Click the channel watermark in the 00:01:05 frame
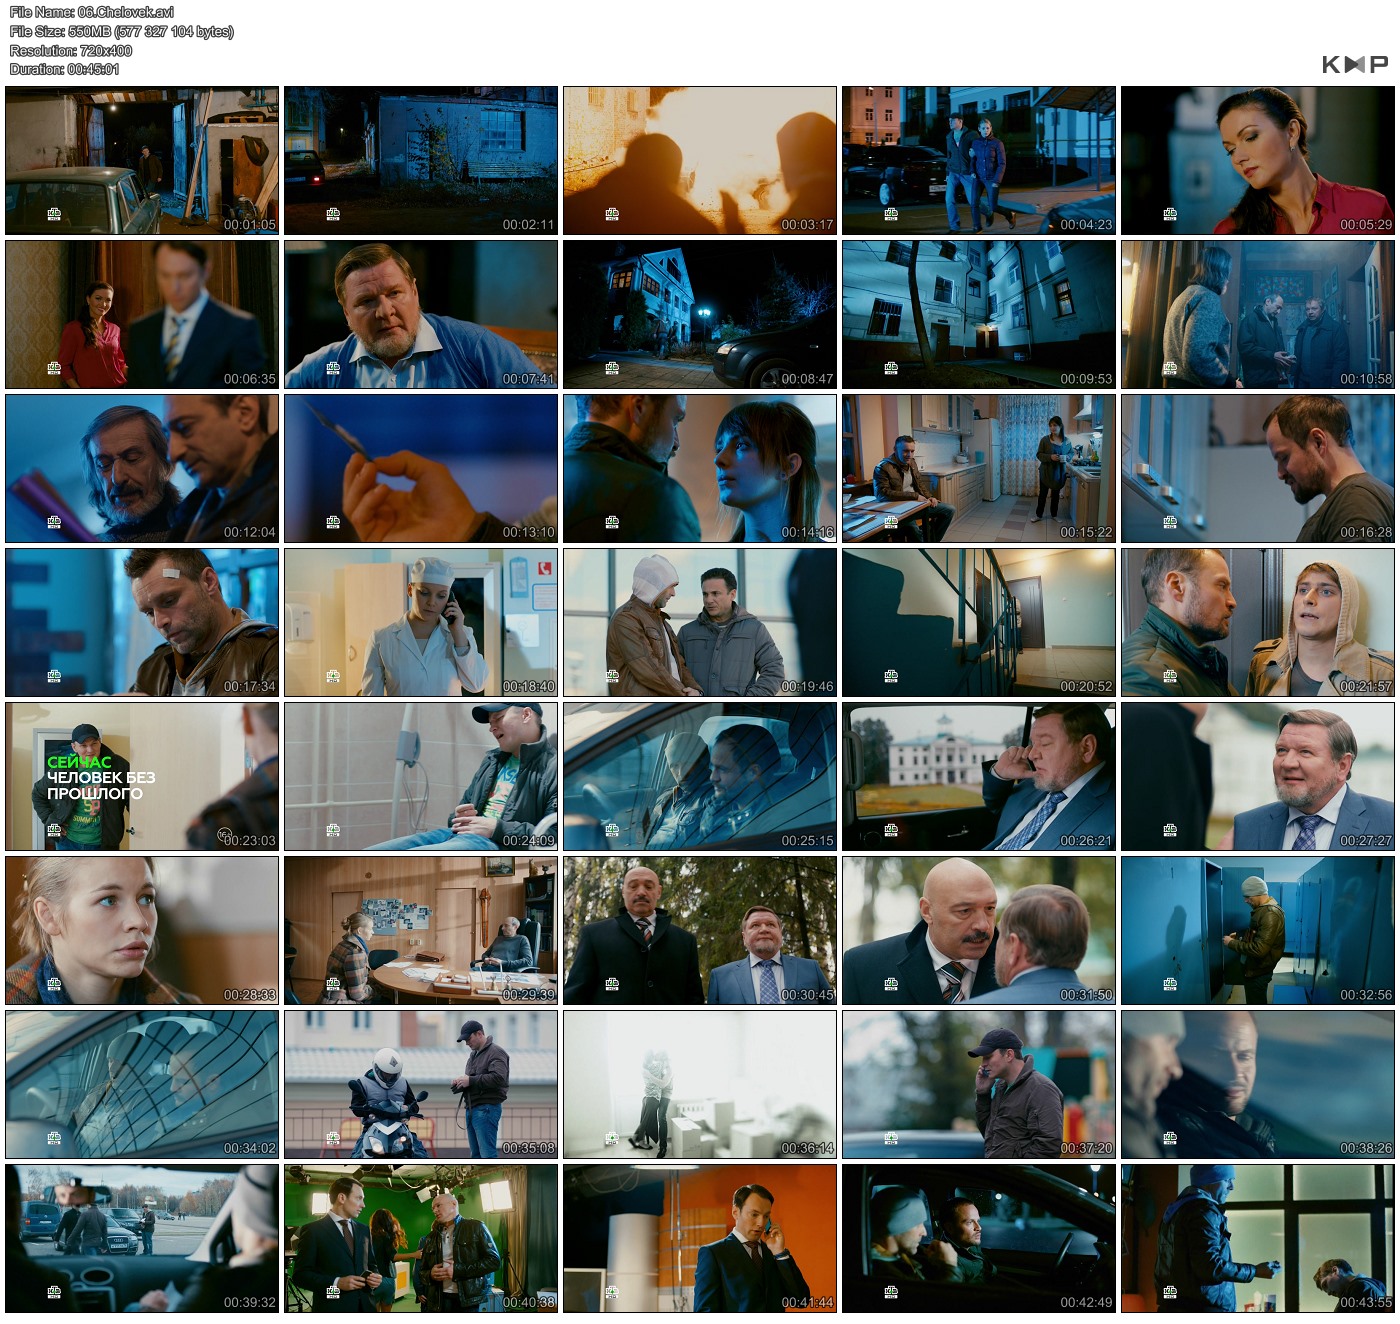This screenshot has height=1324, width=1400. [x=54, y=214]
